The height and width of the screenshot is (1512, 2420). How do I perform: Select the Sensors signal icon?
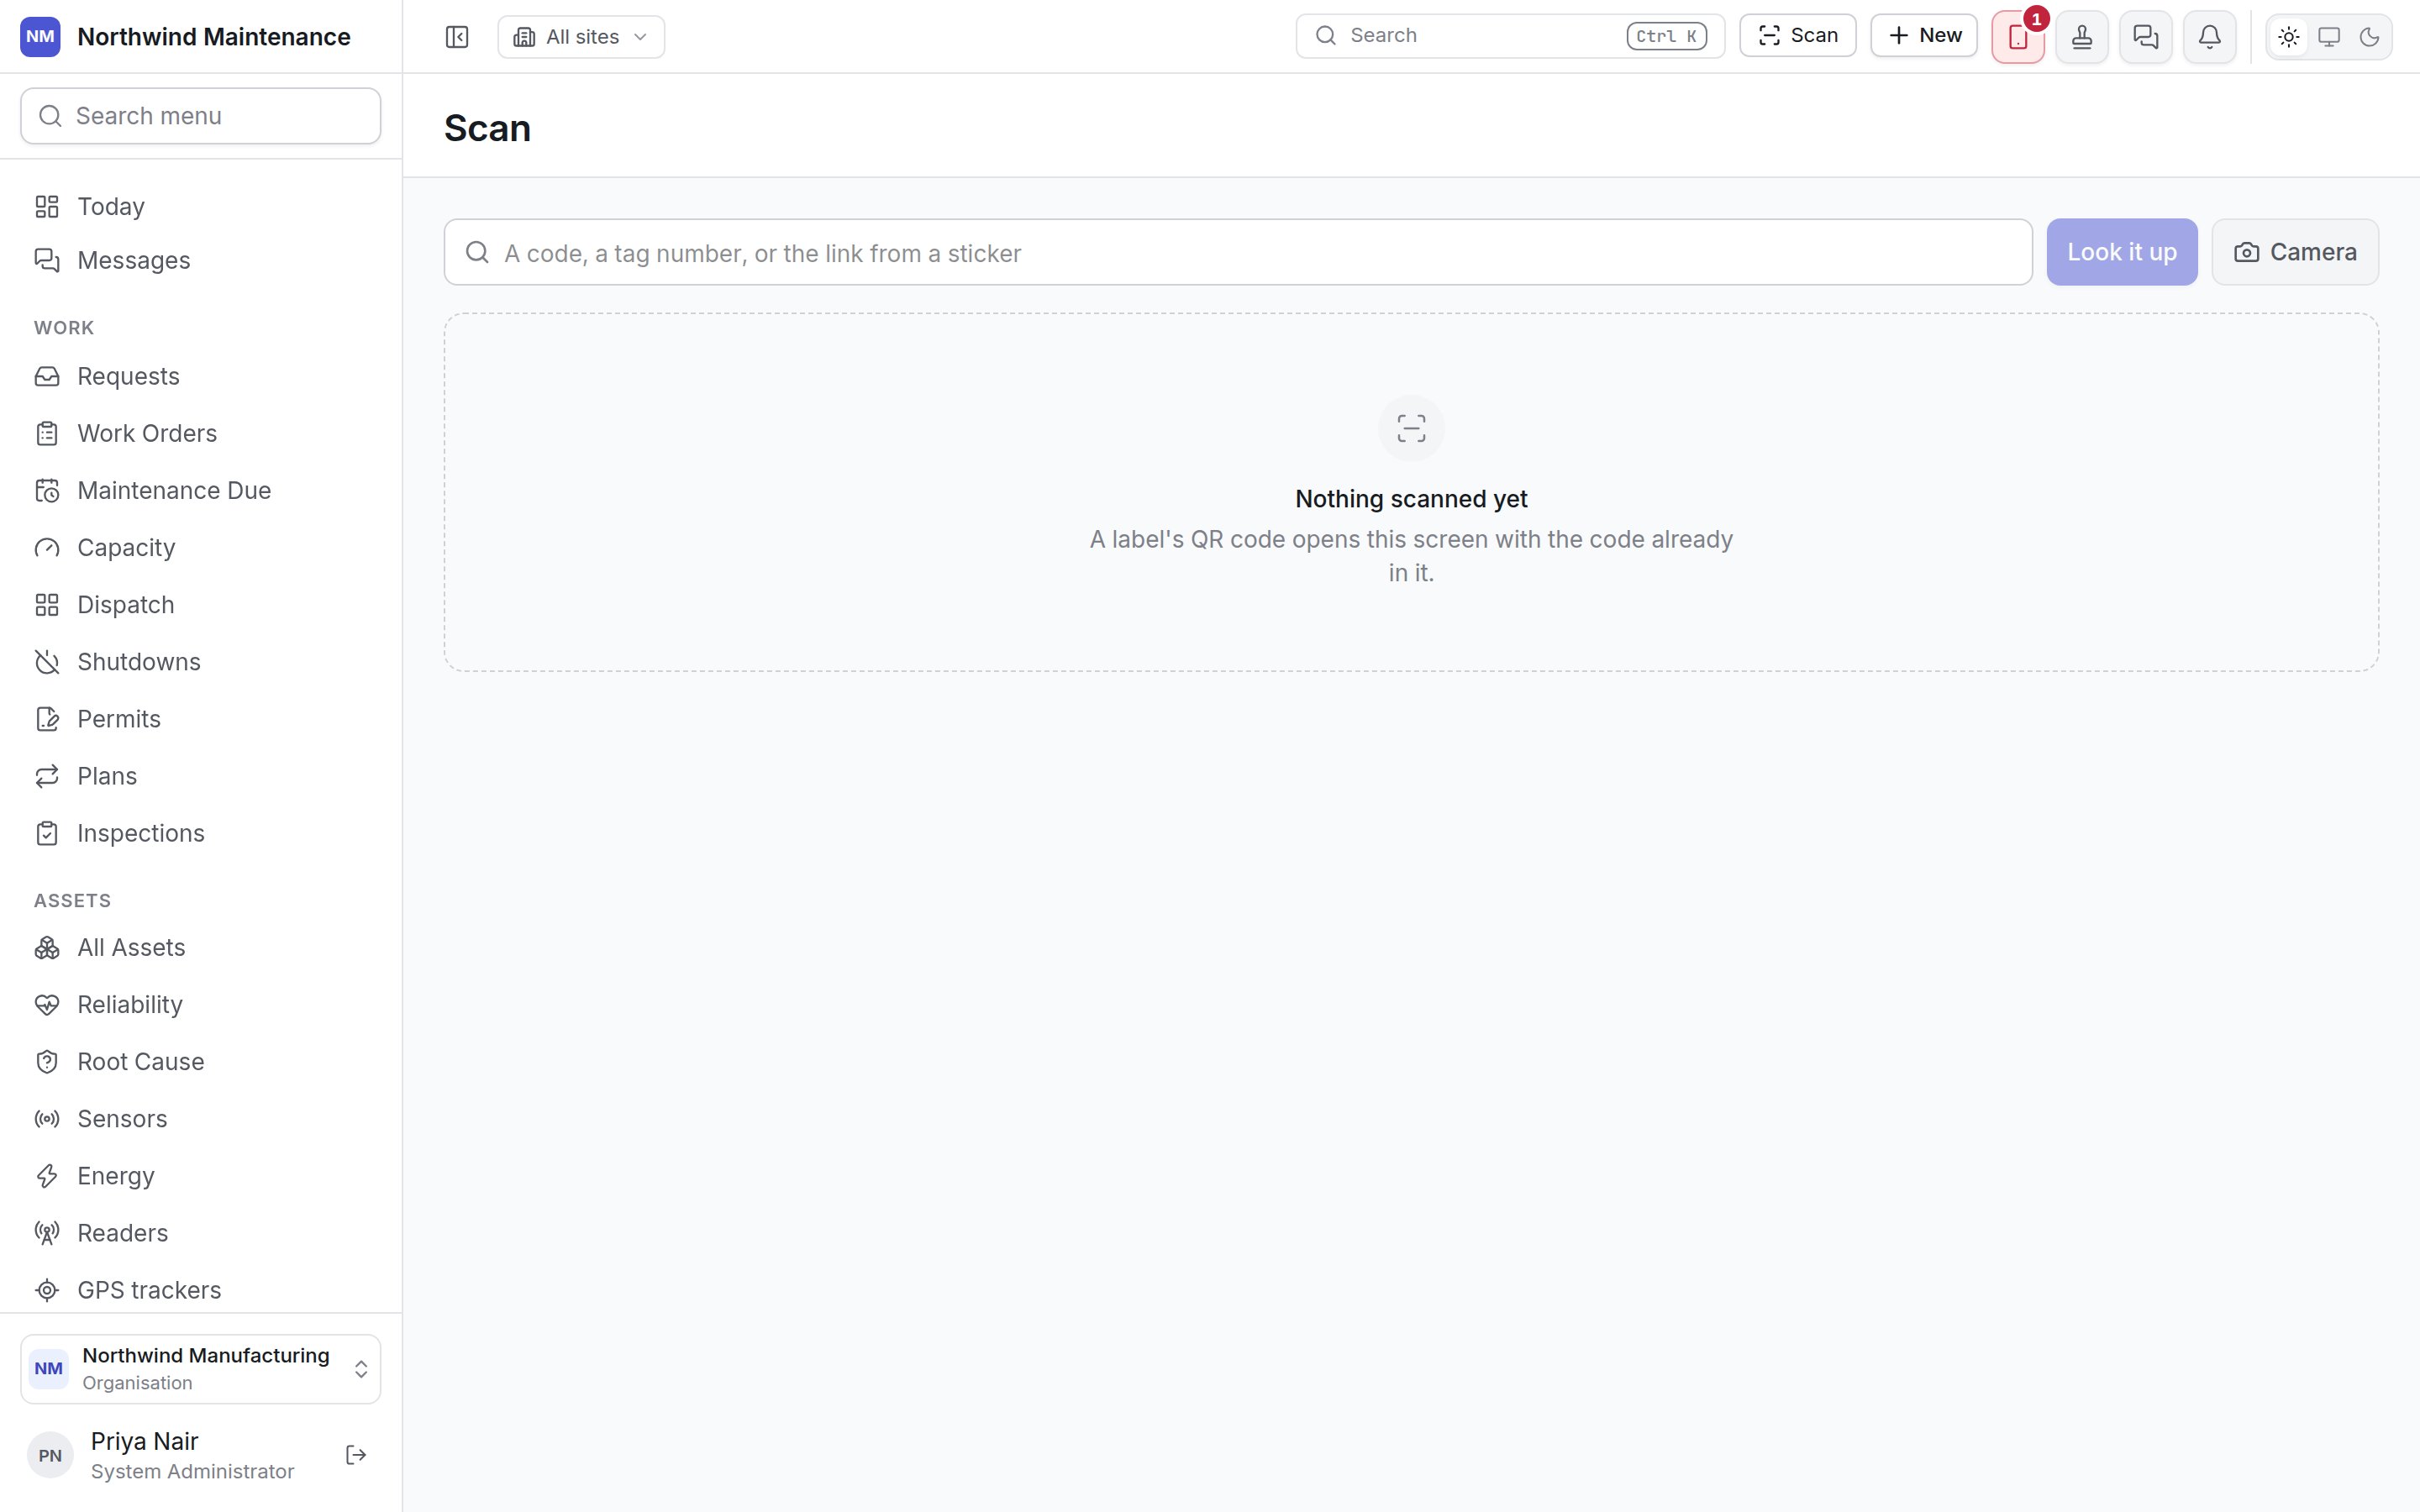(47, 1119)
